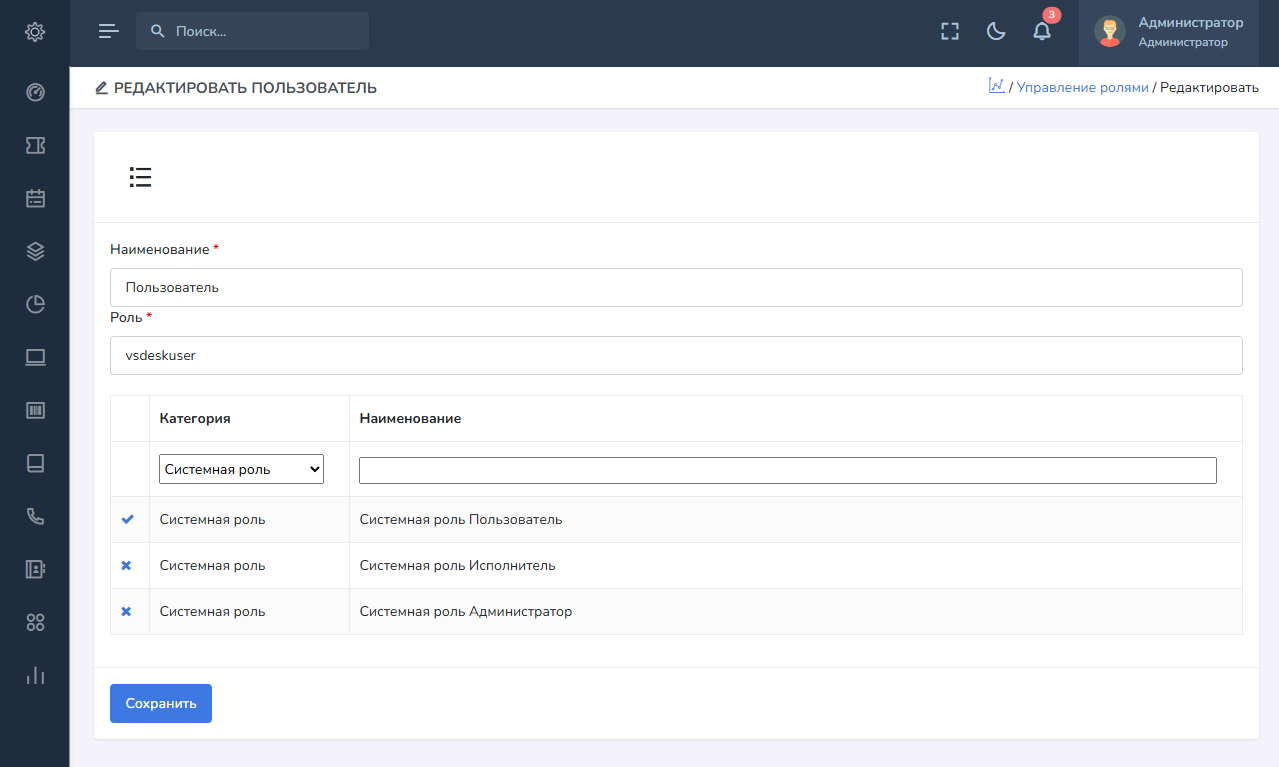The width and height of the screenshot is (1279, 767).
Task: Expand the Администратор user profile menu
Action: tap(1168, 32)
